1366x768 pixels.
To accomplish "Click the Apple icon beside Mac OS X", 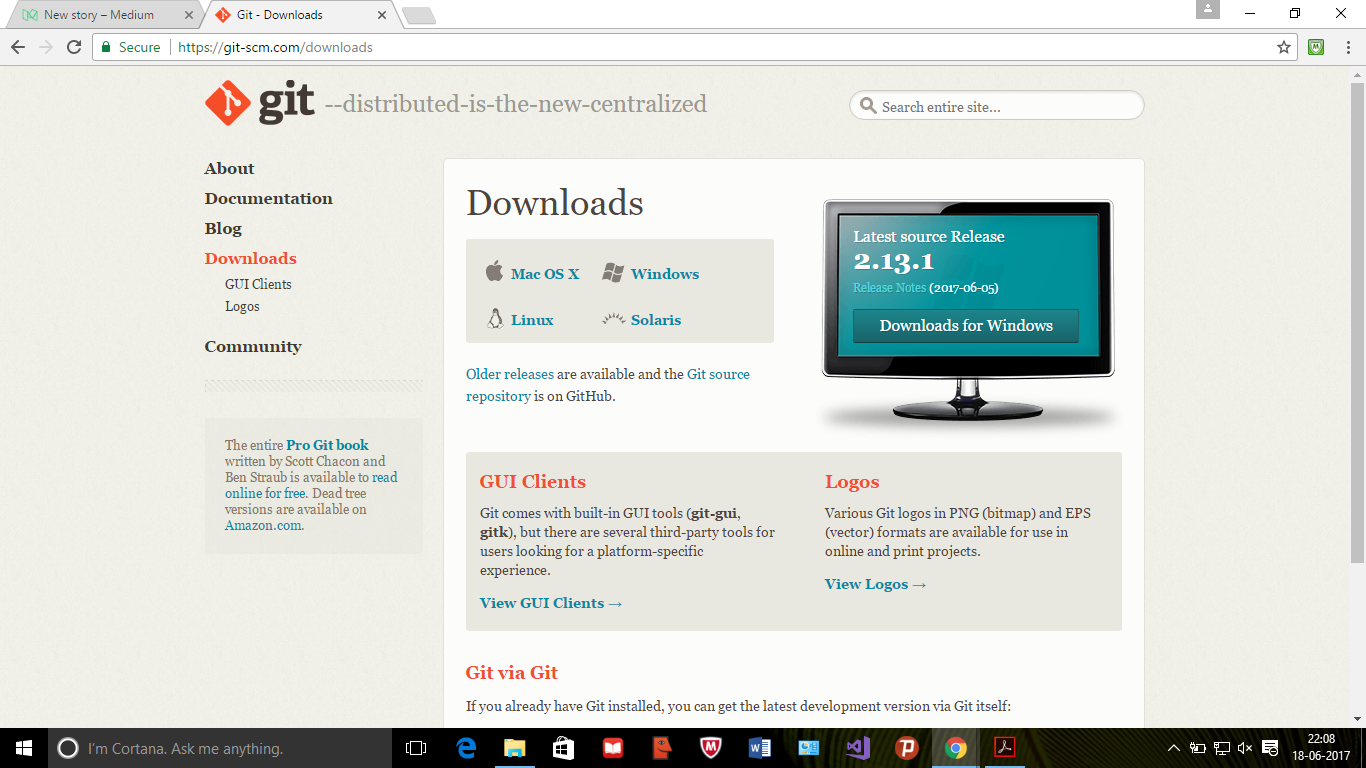I will pos(494,272).
